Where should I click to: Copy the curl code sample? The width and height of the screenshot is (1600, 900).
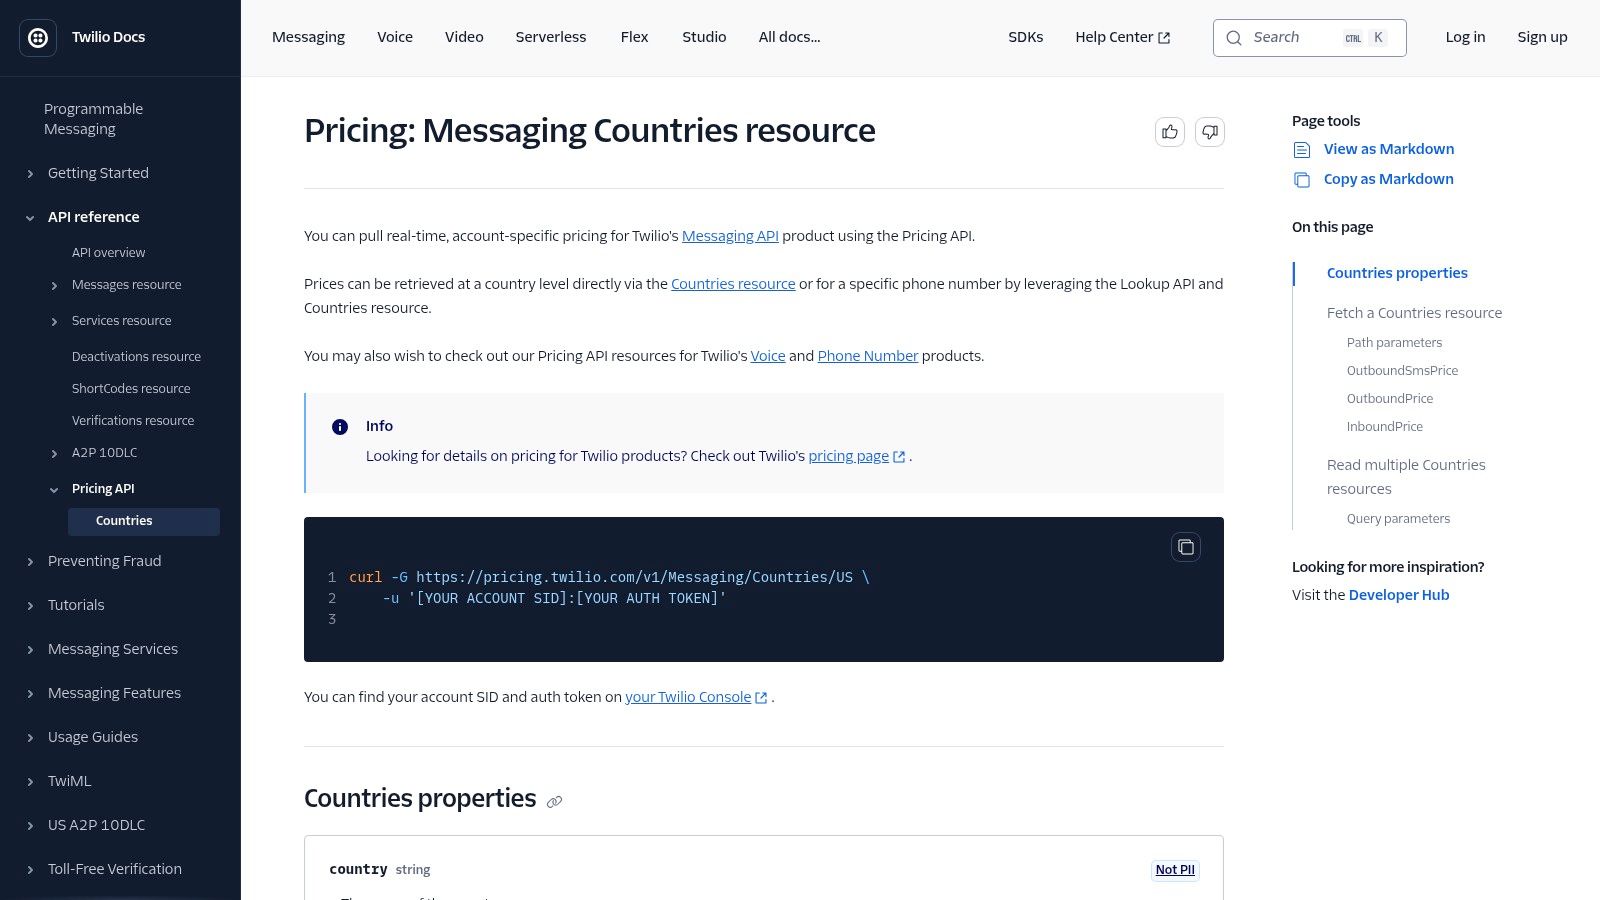[x=1186, y=547]
